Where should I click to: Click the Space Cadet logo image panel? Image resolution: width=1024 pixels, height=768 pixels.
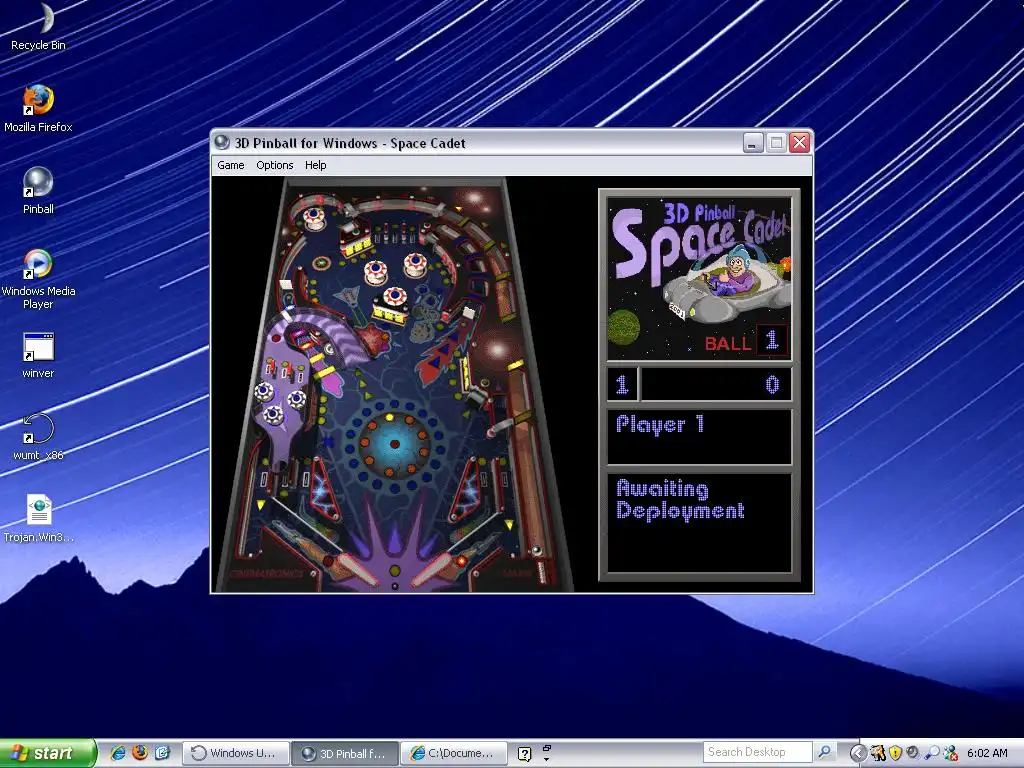click(x=699, y=278)
